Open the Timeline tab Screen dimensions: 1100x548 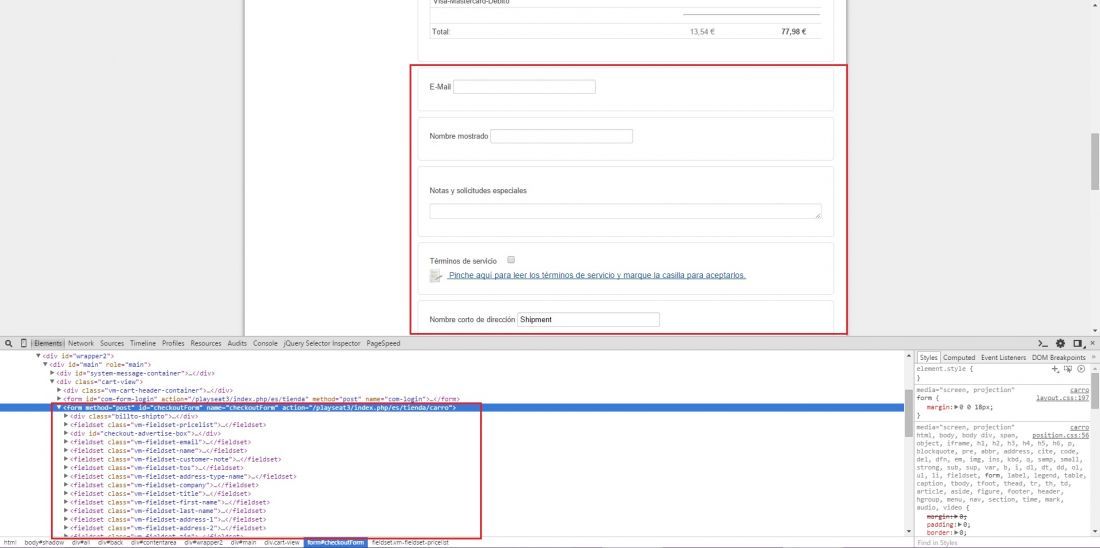(142, 344)
